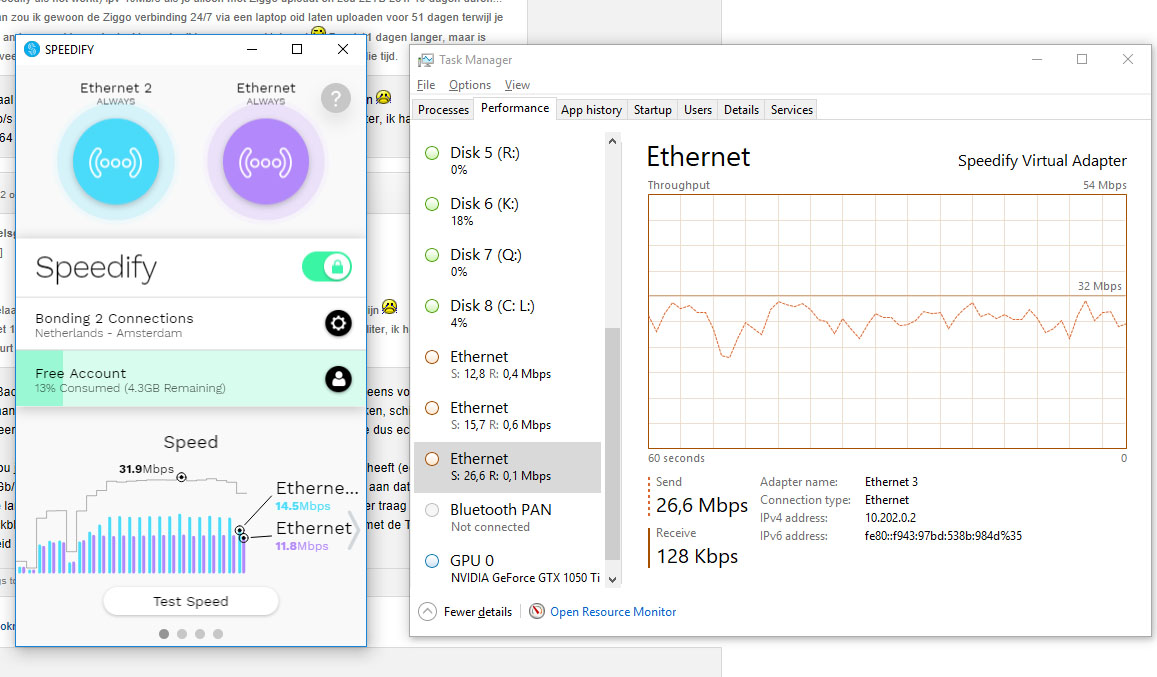Switch to the Startup tab

[652, 109]
